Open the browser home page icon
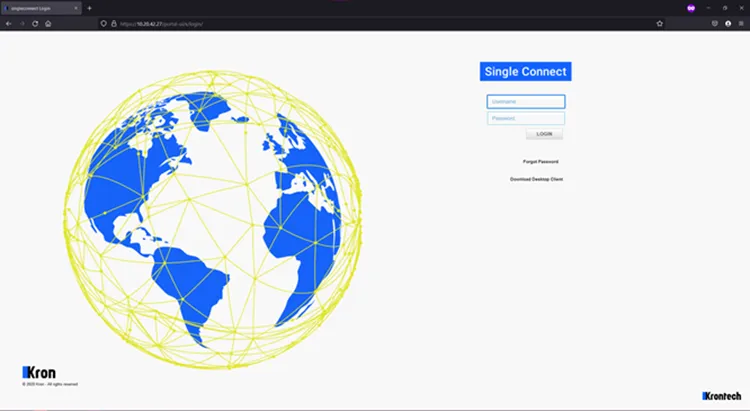The width and height of the screenshot is (750, 411). pos(48,23)
